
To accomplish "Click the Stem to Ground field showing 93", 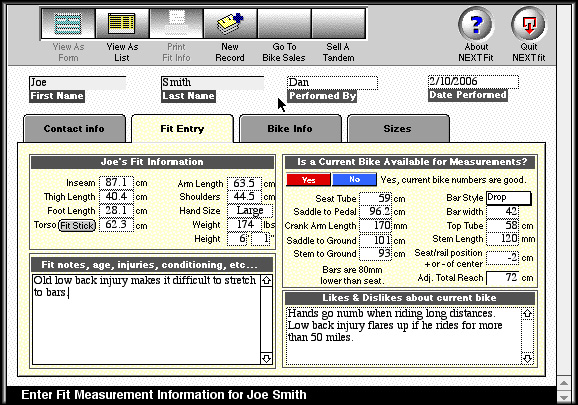I will pos(375,254).
